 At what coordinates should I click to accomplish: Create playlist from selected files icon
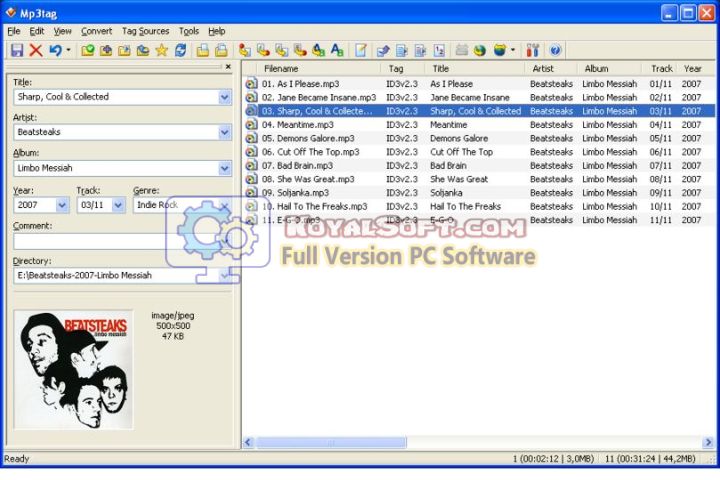click(221, 50)
